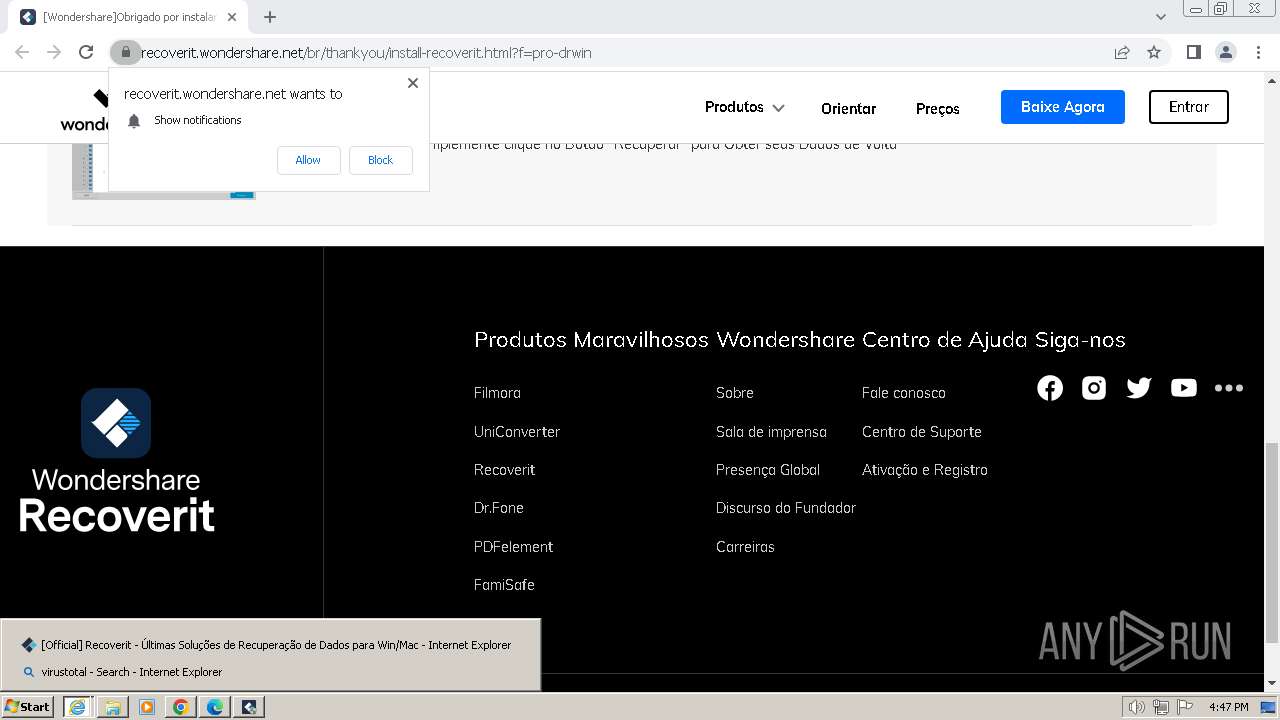This screenshot has width=1280, height=720.
Task: Open the Windows Start menu
Action: [28, 706]
